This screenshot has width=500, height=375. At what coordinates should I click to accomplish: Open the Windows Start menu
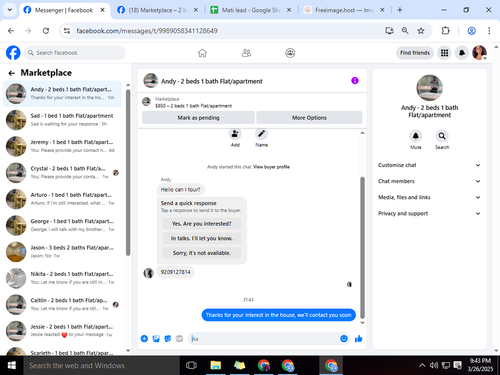[x=12, y=365]
